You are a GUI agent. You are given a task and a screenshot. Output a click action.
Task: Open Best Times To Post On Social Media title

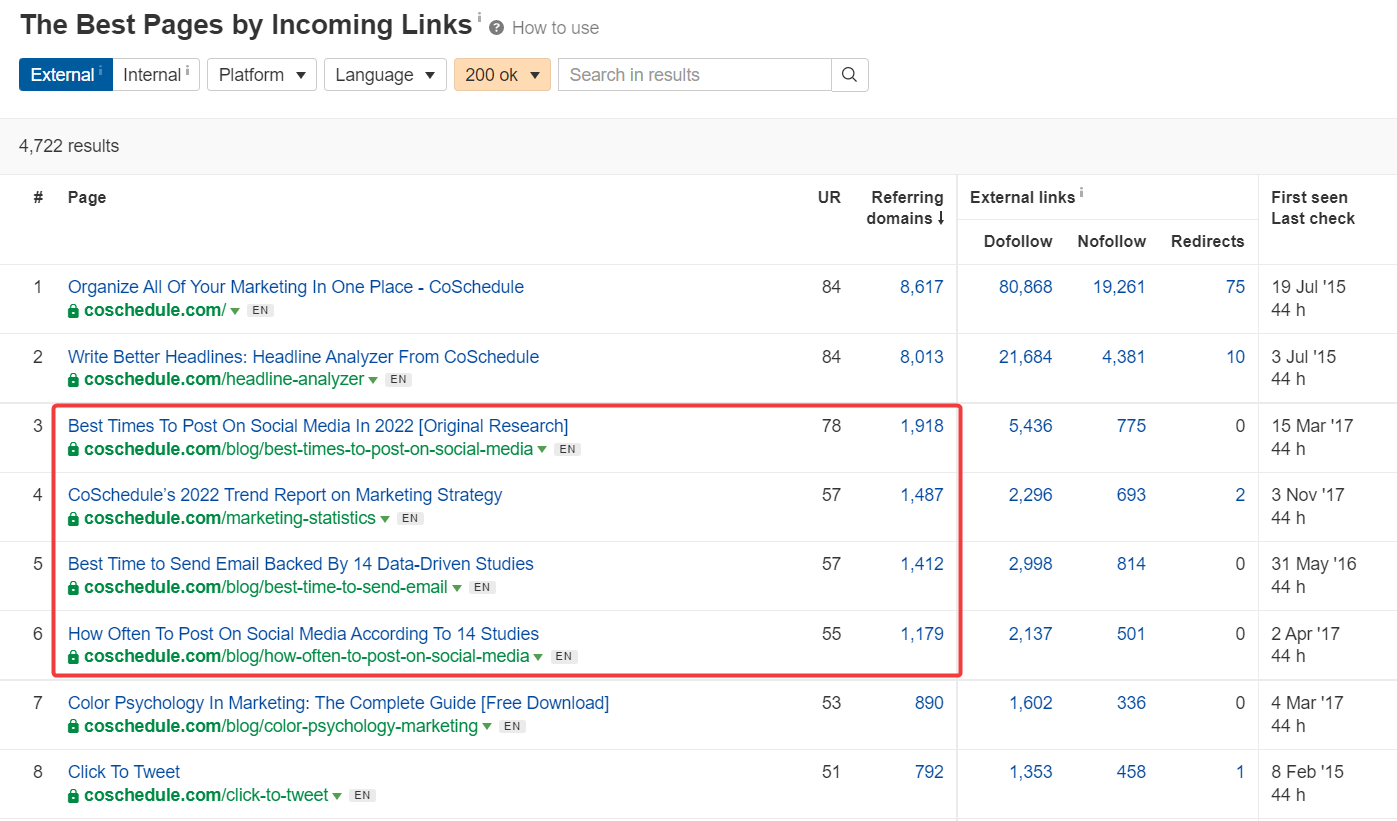pos(318,426)
